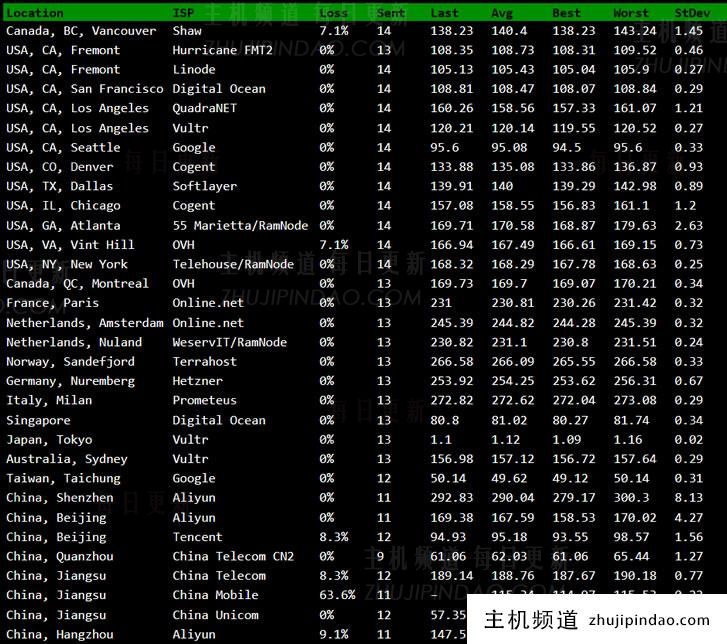Select the Singapore location entry
The image size is (727, 644).
(38, 420)
